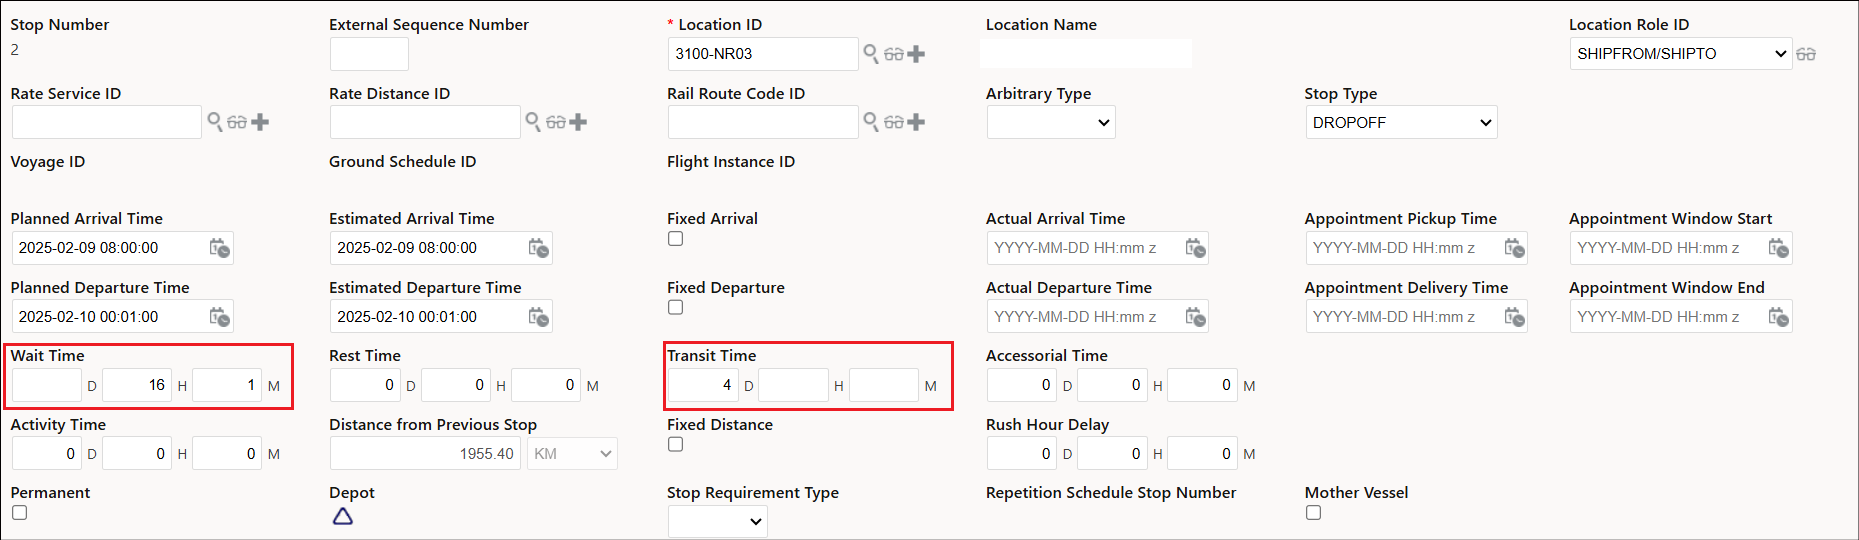Open Actual Arrival Time calendar icon
This screenshot has width=1859, height=540.
click(1196, 248)
